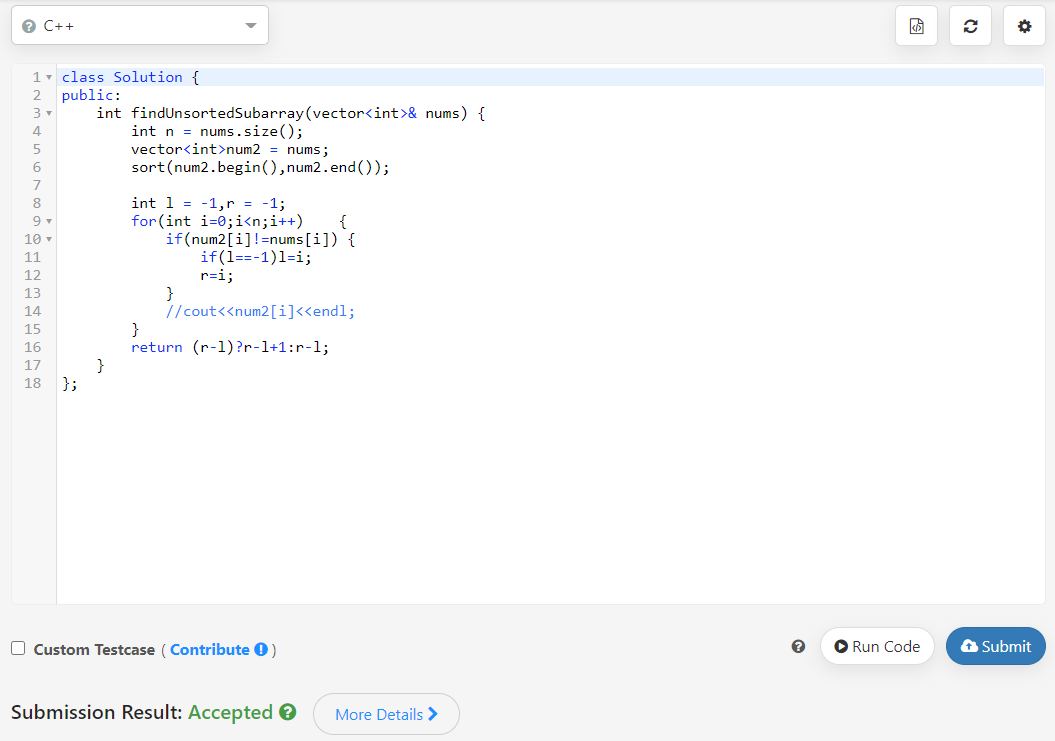Screen dimensions: 1055x741
Task: Open editor settings gear icon
Action: click(1024, 26)
